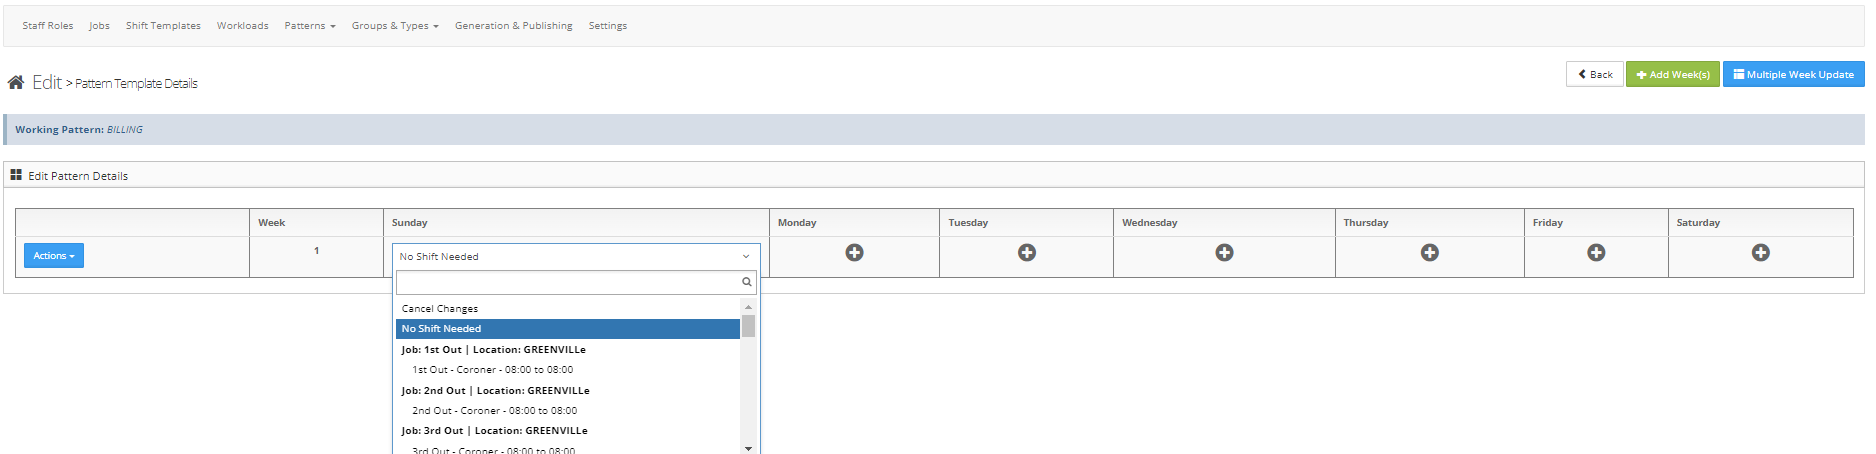Open the Actions dropdown button
The width and height of the screenshot is (1876, 454).
54,256
